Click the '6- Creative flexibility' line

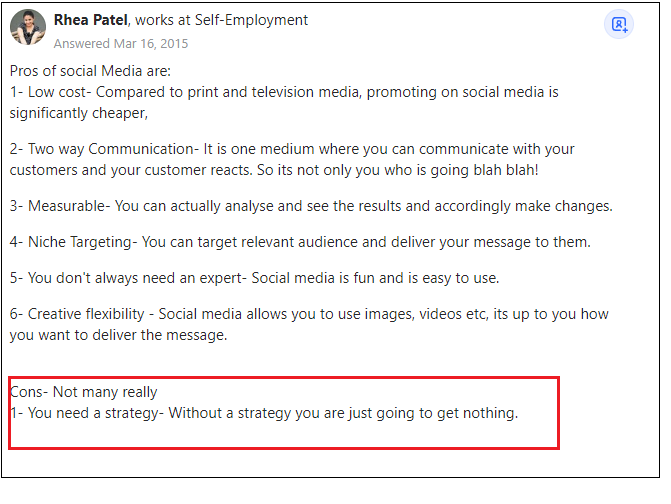(309, 314)
